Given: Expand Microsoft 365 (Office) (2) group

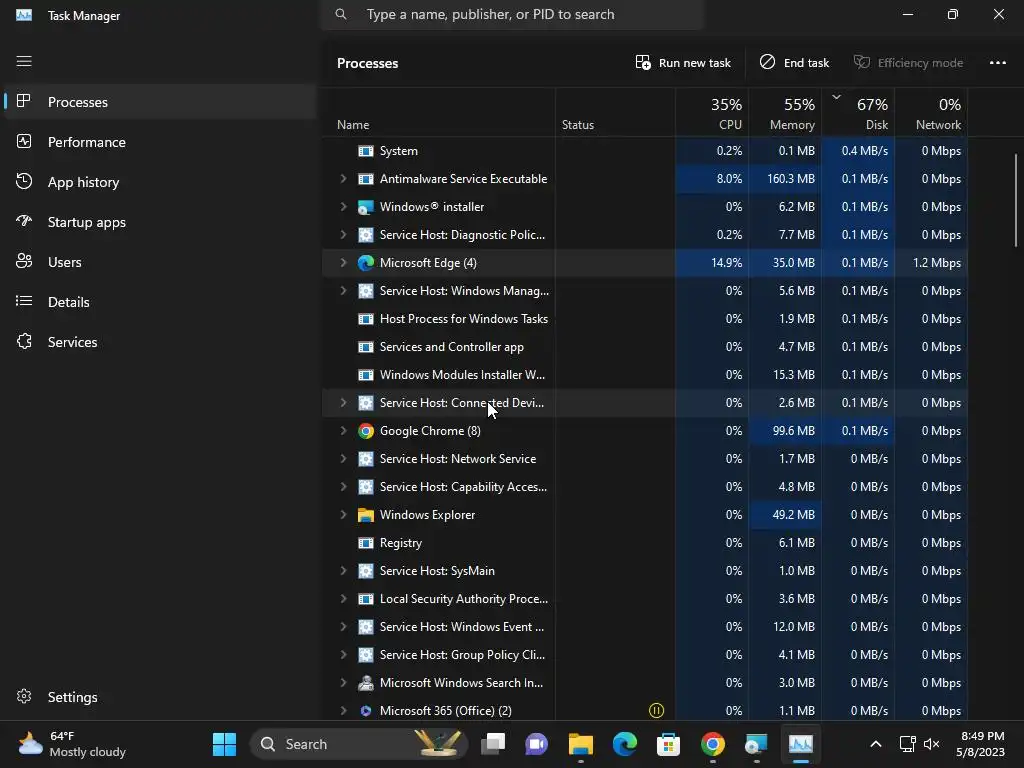Looking at the screenshot, I should (343, 711).
